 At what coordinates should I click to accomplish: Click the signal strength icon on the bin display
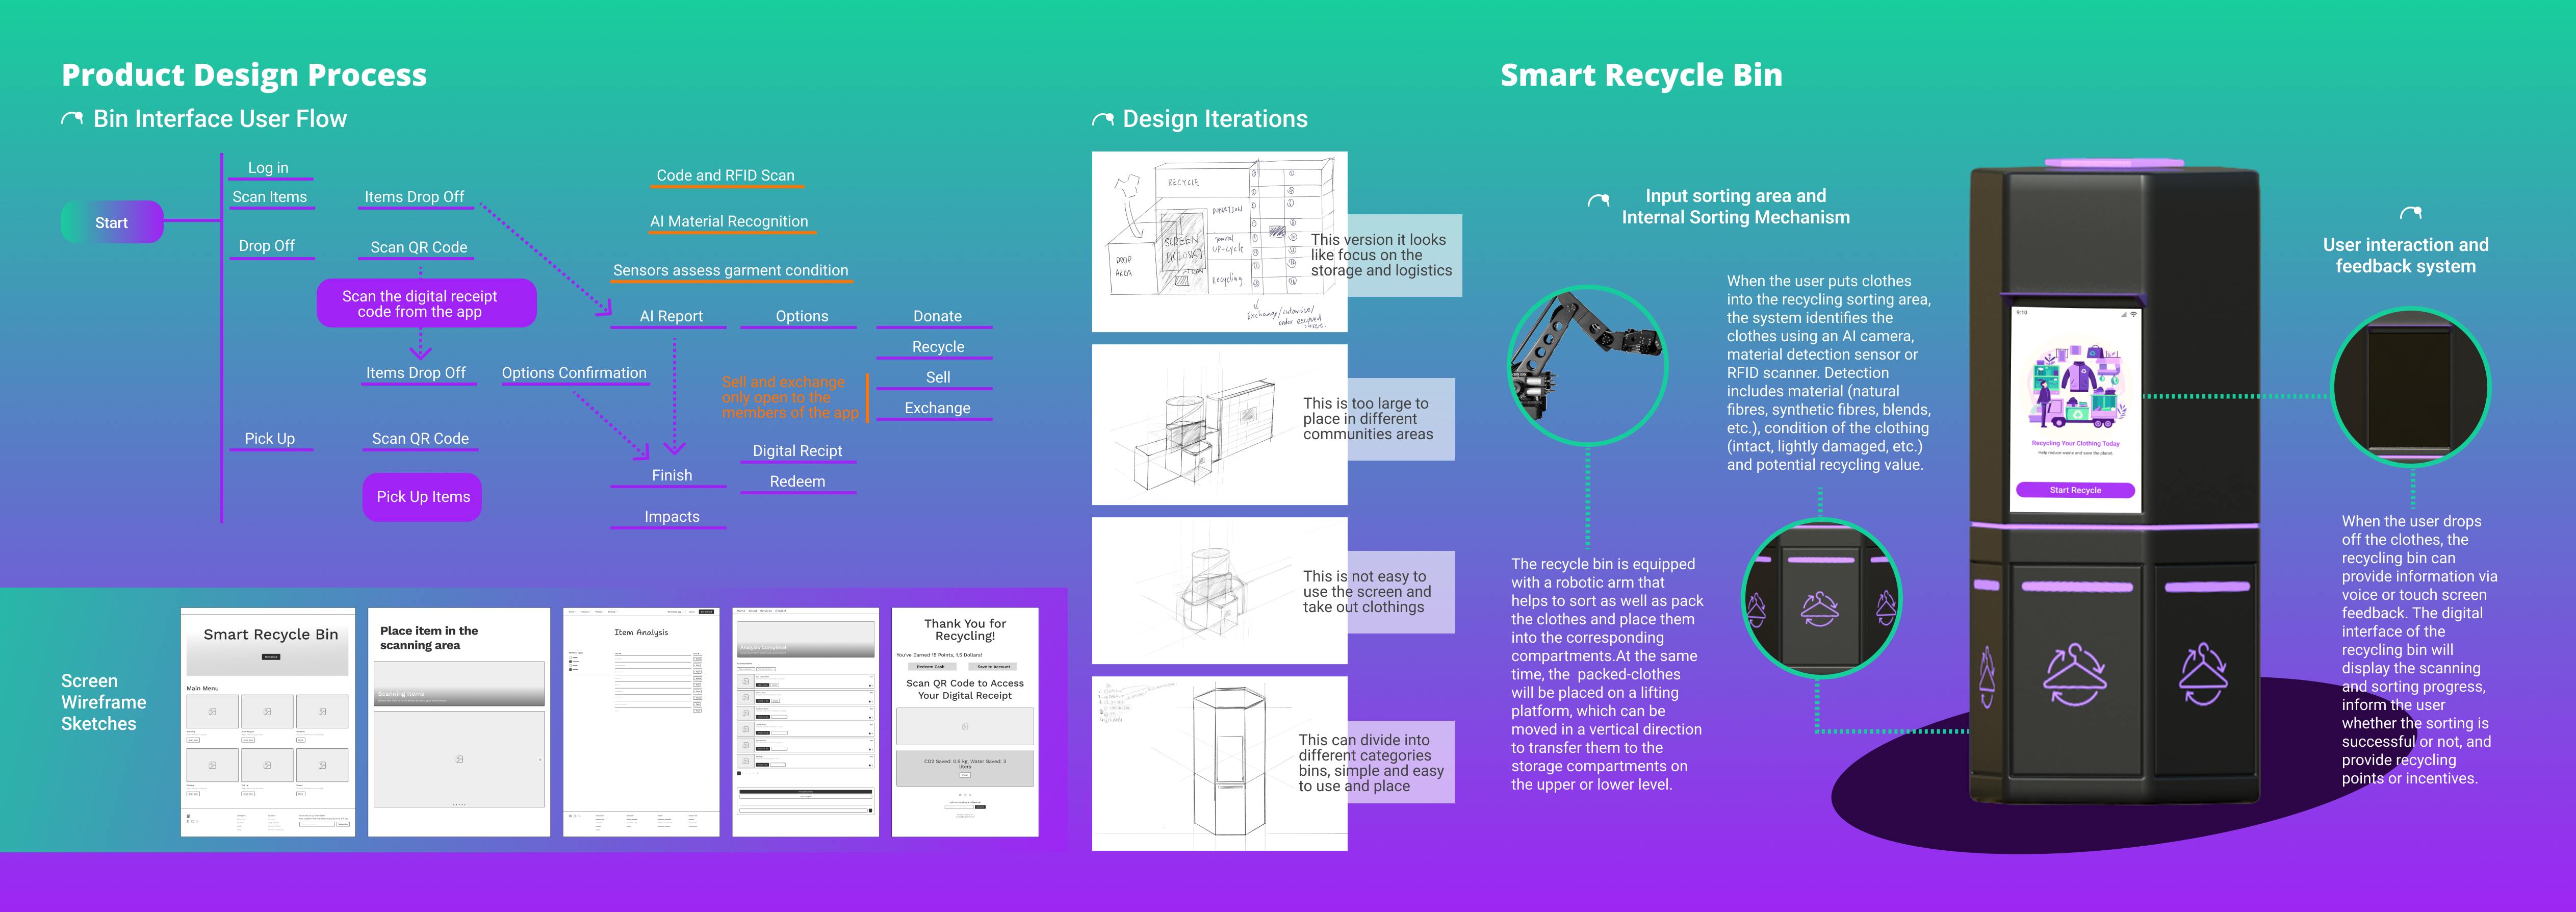pyautogui.click(x=2124, y=314)
